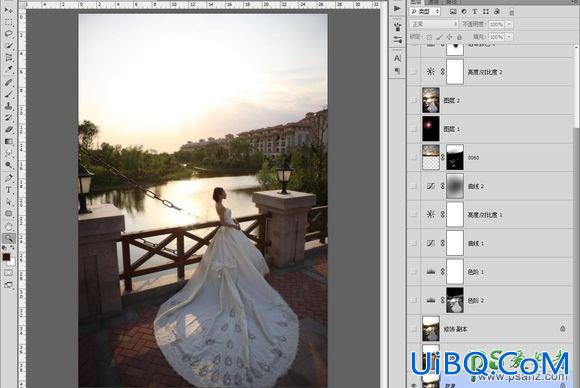Swap foreground and background colors
Screen dimensions: 580x388
point(13,248)
